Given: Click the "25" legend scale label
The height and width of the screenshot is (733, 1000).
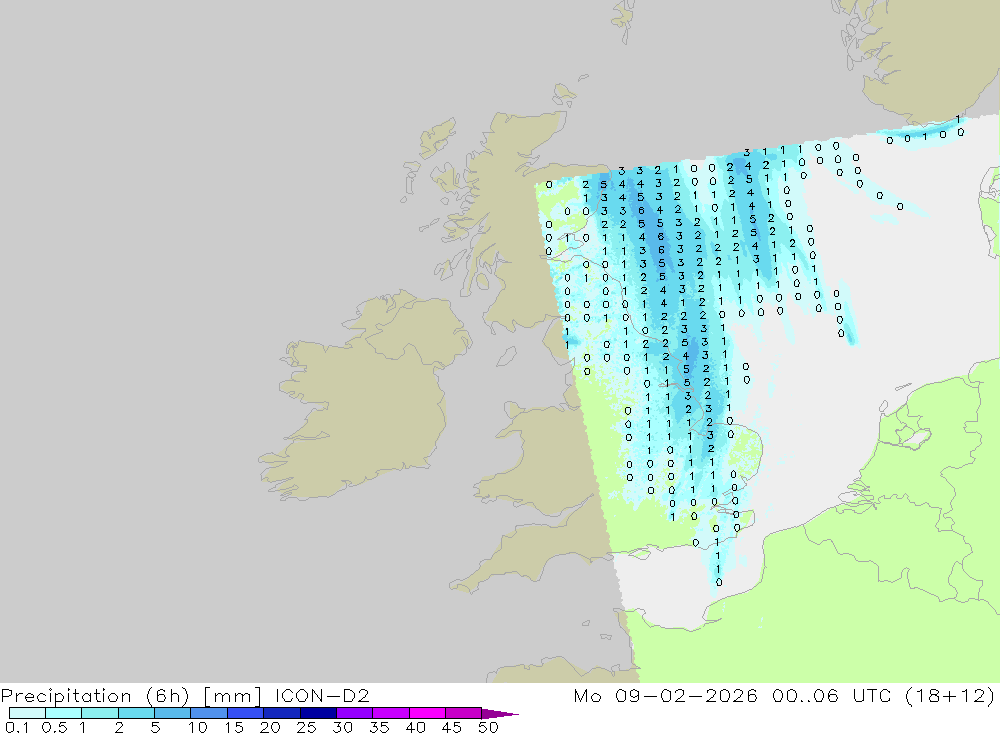Looking at the screenshot, I should point(306,727).
